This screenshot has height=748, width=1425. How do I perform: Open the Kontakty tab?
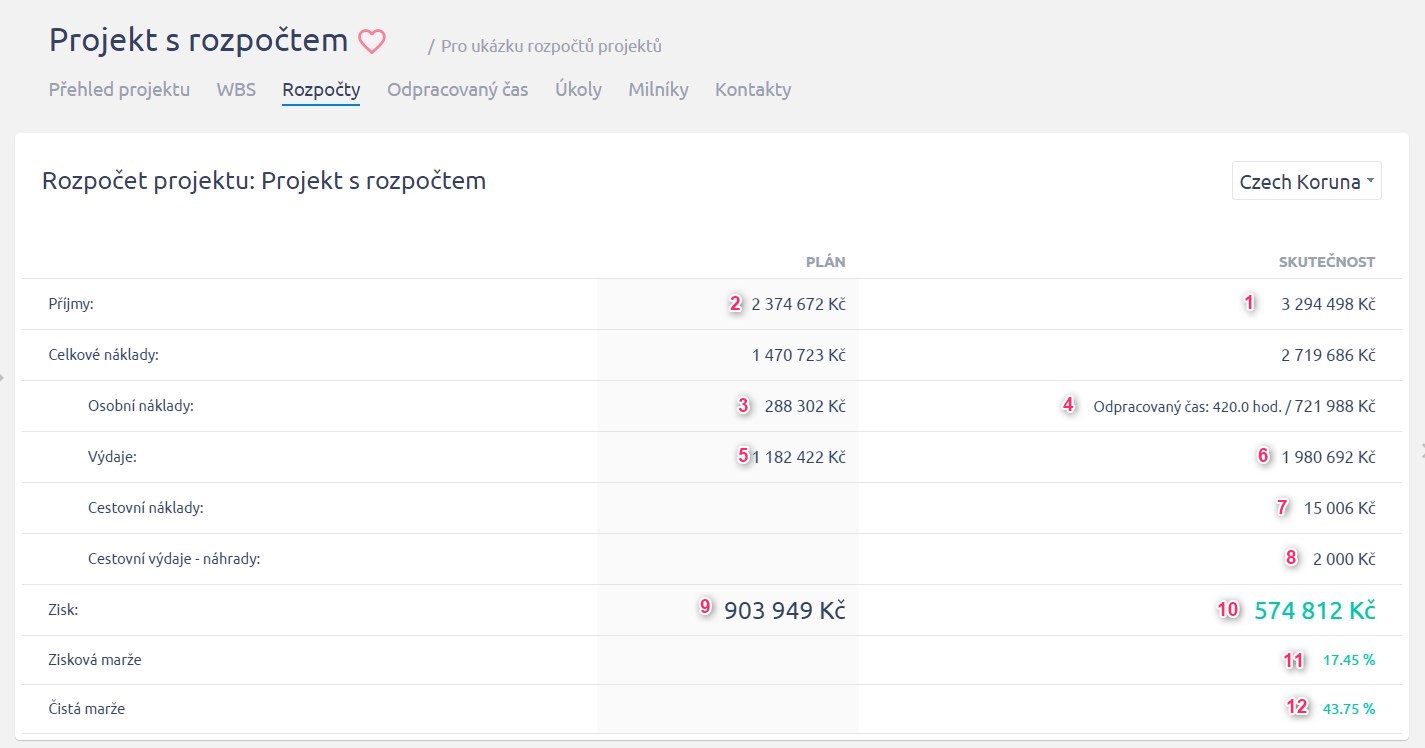pos(753,90)
